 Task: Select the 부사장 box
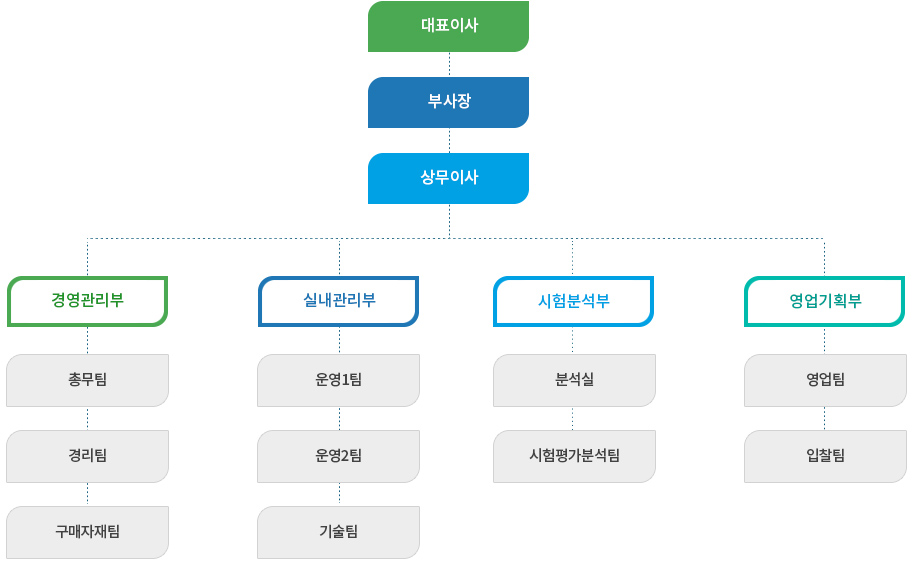click(448, 102)
